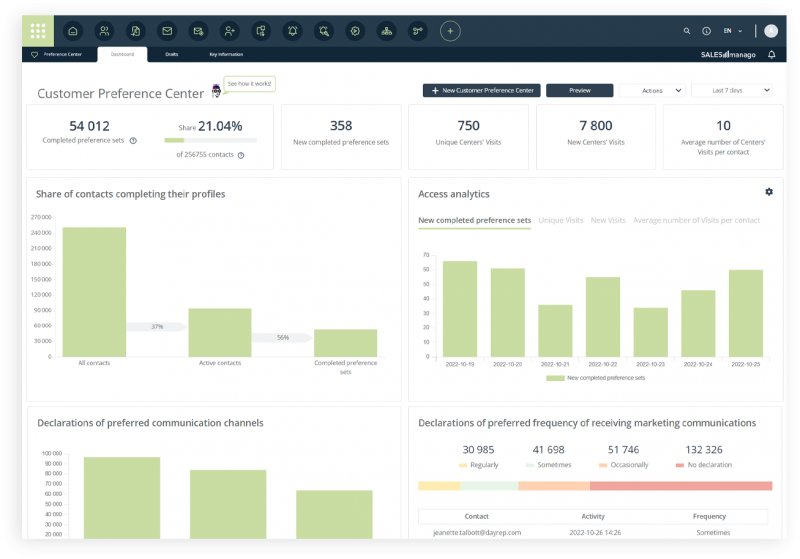Image resolution: width=800 pixels, height=559 pixels.
Task: Open the bell with magnifier icon
Action: pyautogui.click(x=324, y=31)
